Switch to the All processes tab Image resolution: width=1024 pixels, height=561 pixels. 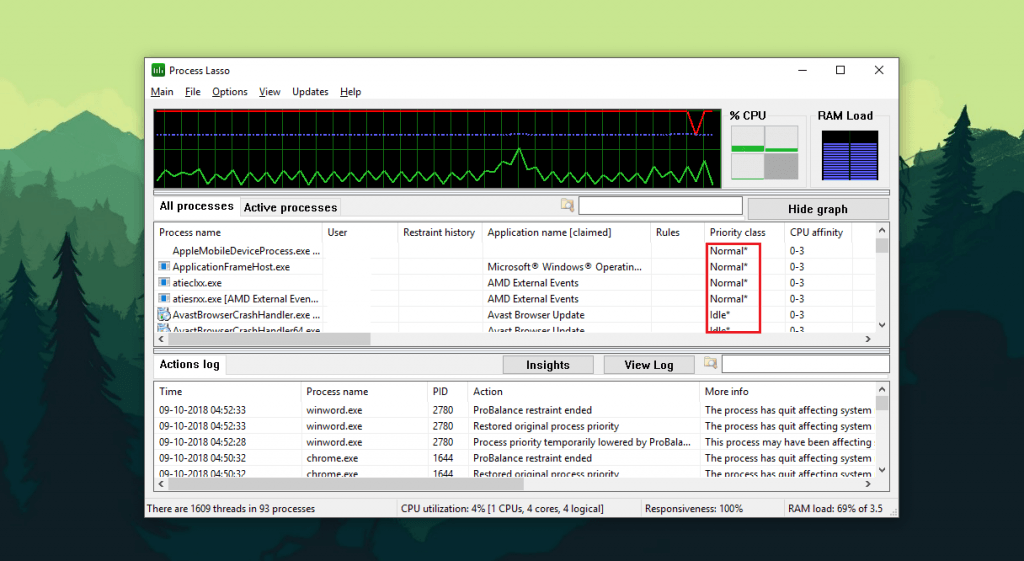click(197, 206)
